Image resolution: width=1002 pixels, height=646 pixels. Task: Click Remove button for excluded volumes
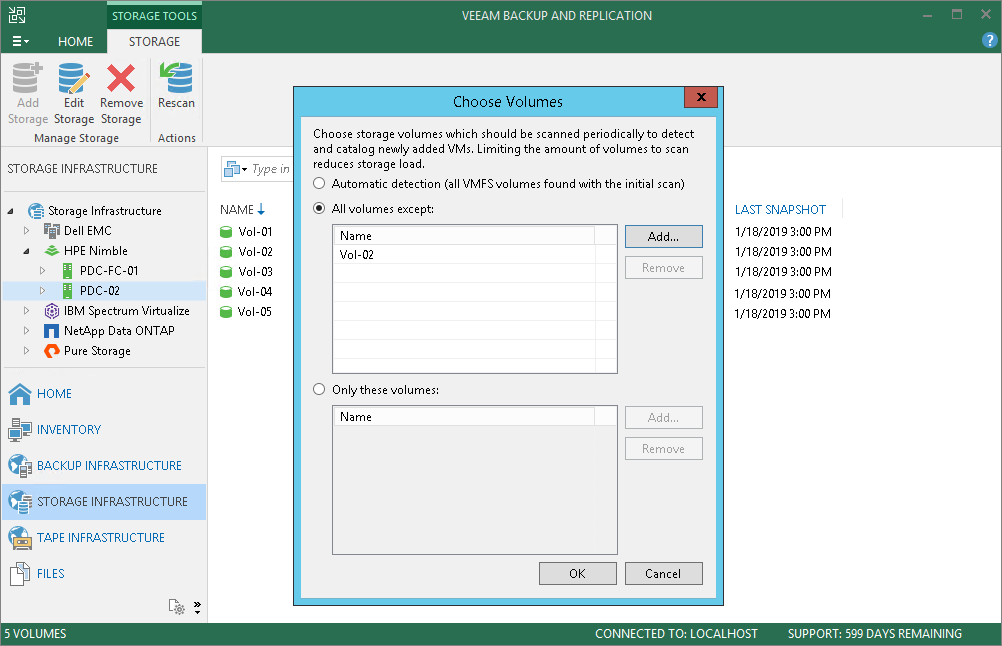(x=663, y=268)
